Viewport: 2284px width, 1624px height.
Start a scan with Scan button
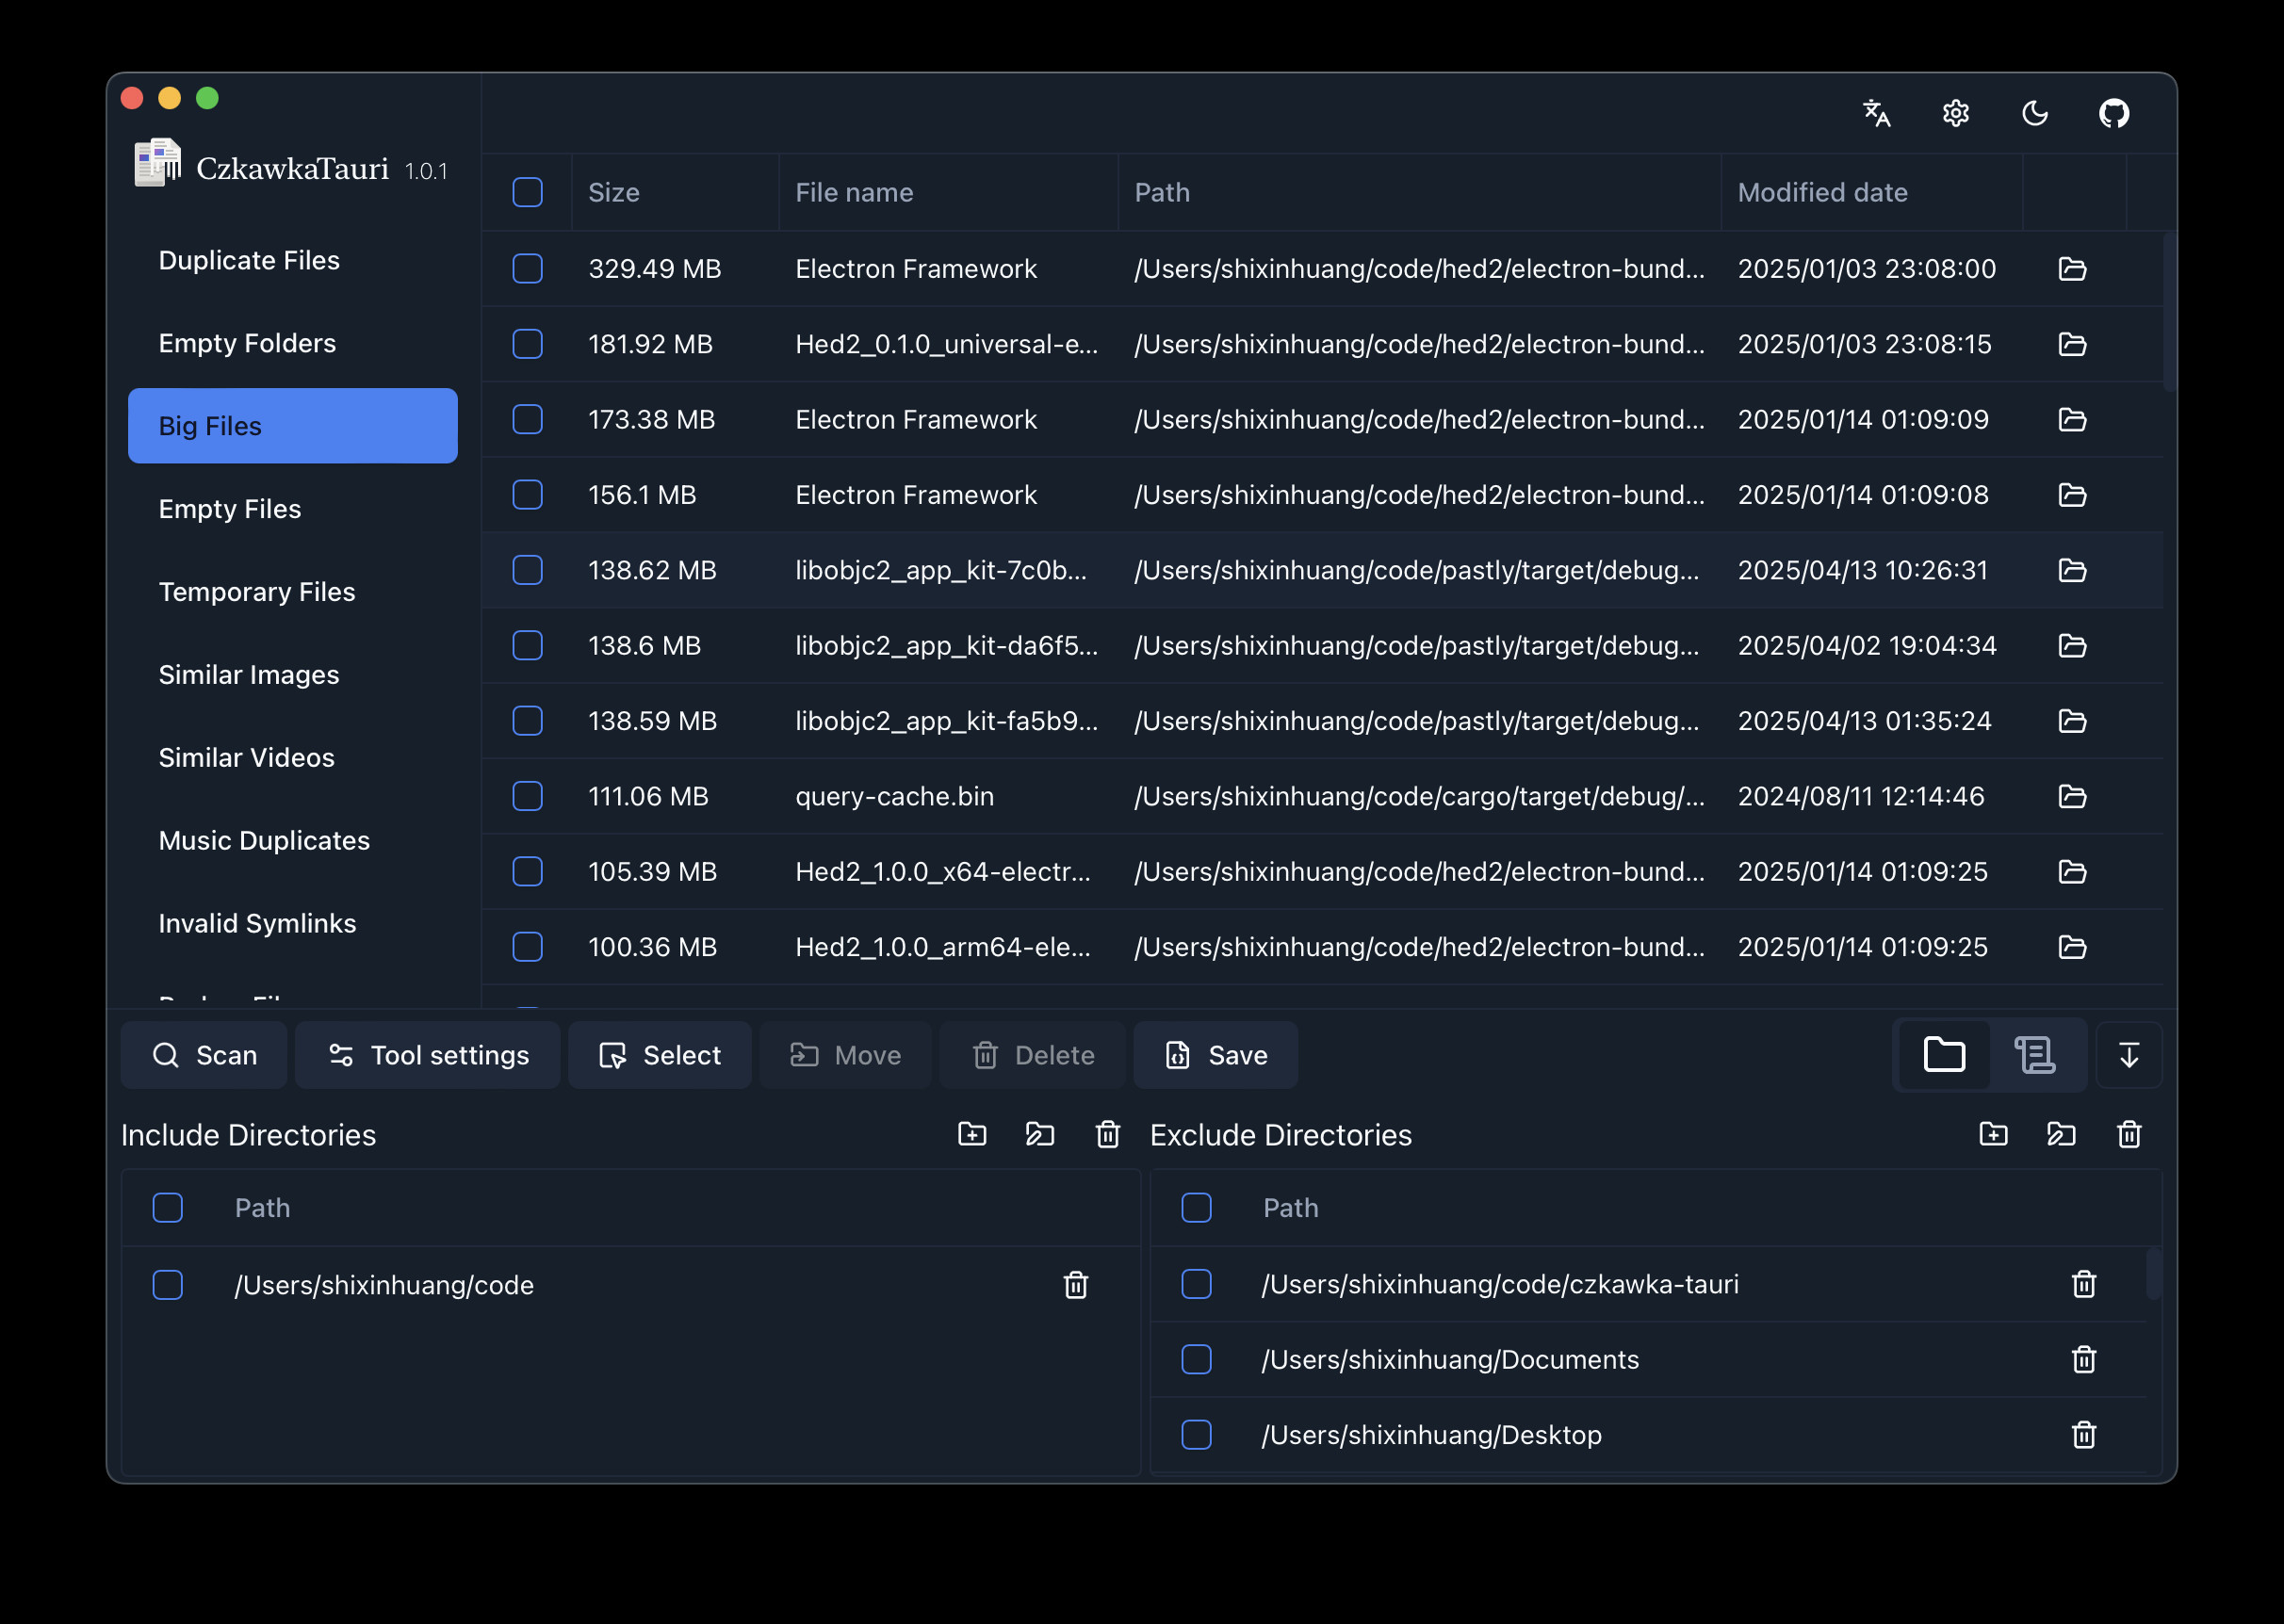pyautogui.click(x=204, y=1055)
